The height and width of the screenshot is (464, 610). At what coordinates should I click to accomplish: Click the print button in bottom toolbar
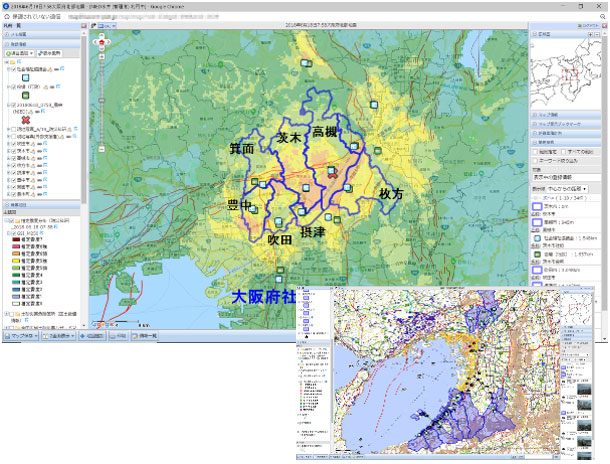pyautogui.click(x=118, y=336)
